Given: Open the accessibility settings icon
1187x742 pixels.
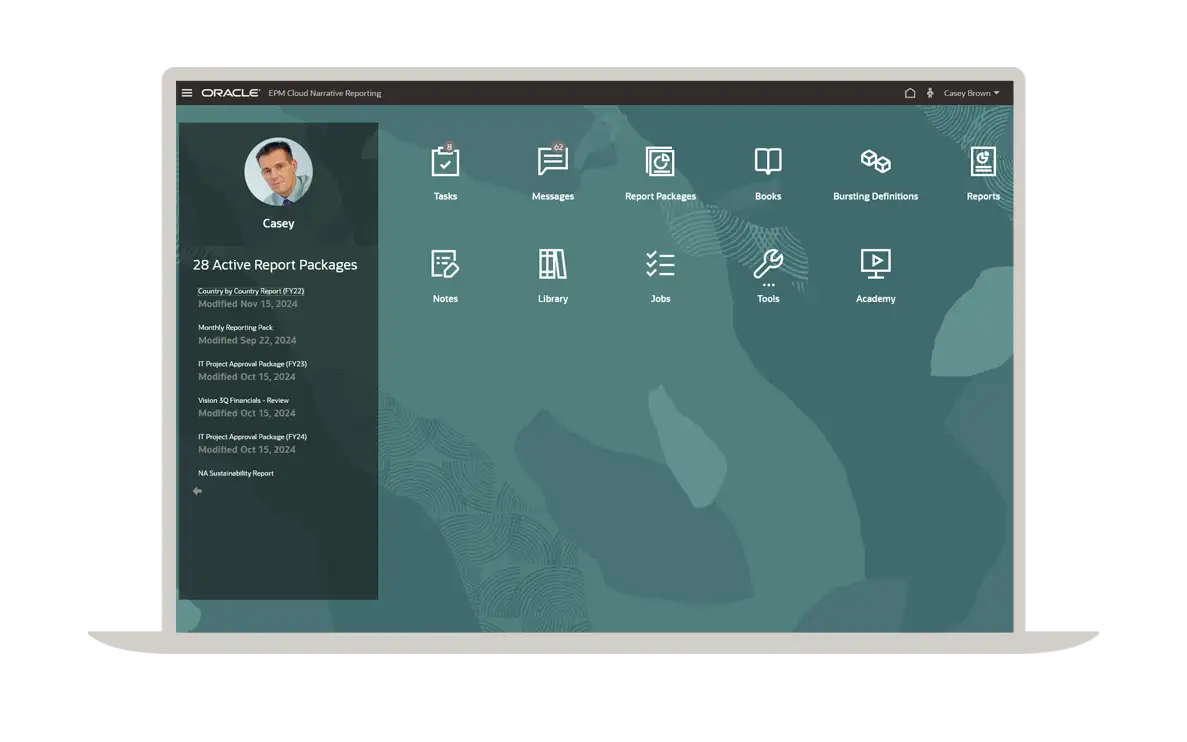Looking at the screenshot, I should click(930, 93).
